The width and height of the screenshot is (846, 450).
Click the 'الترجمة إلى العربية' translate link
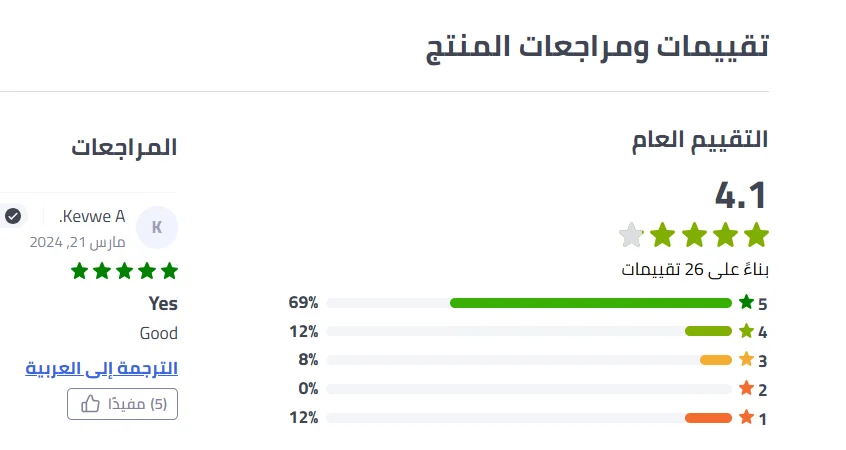pos(101,368)
